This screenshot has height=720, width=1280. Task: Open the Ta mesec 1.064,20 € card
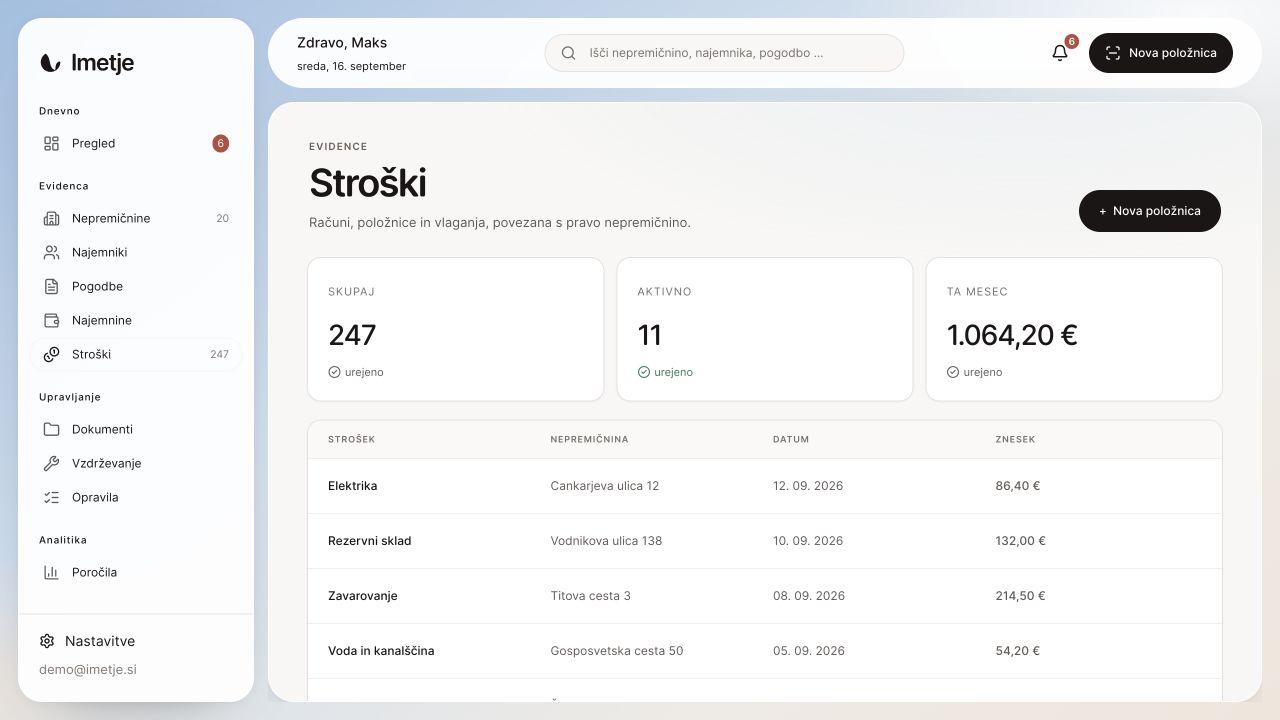tap(1074, 329)
